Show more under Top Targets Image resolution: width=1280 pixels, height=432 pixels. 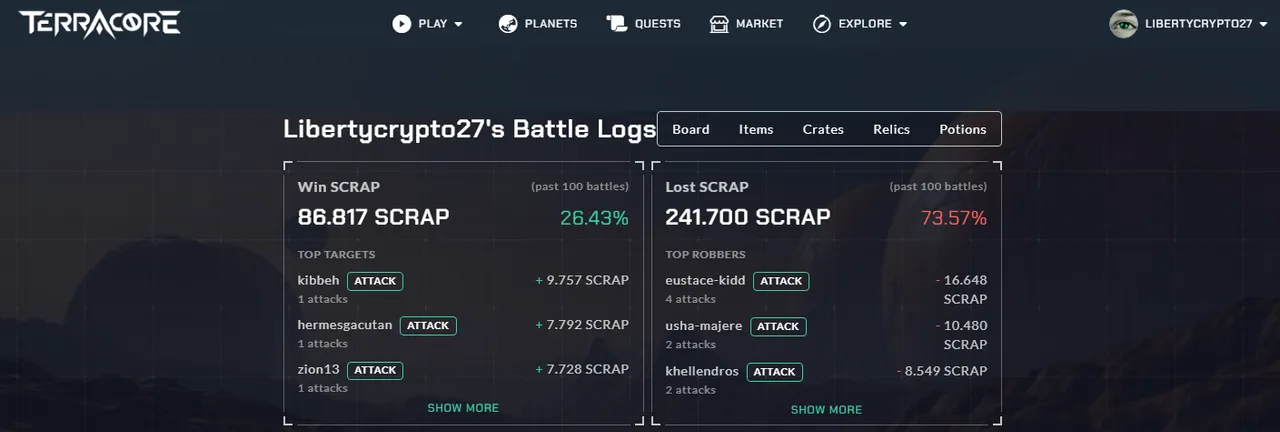pos(463,408)
